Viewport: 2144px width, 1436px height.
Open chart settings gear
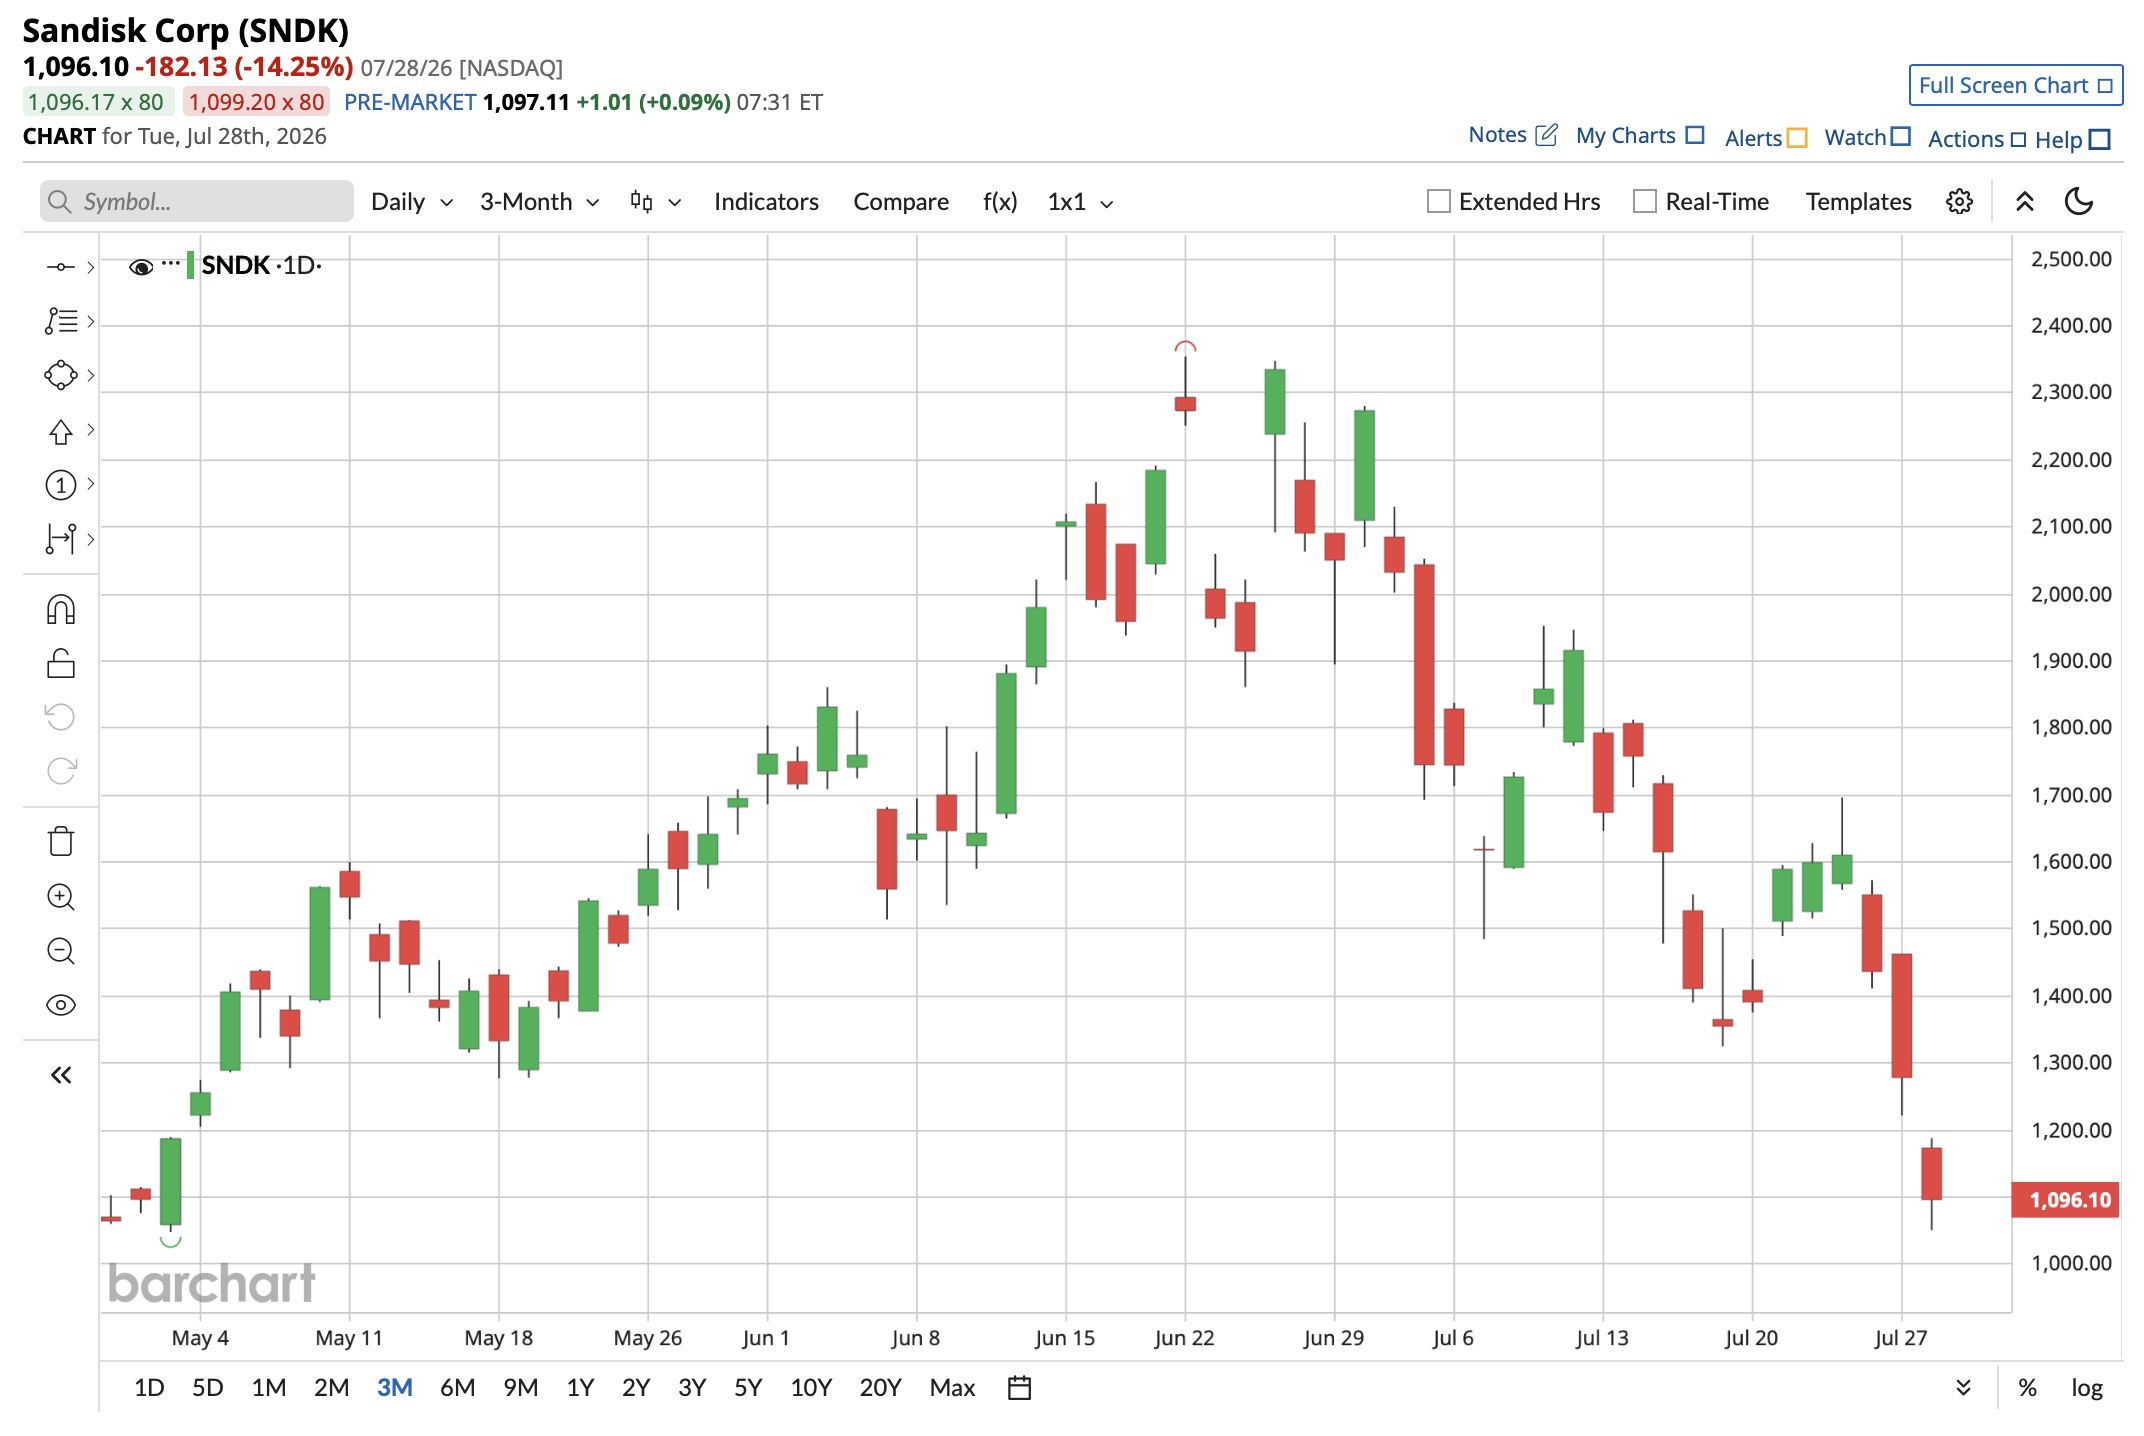(1959, 202)
